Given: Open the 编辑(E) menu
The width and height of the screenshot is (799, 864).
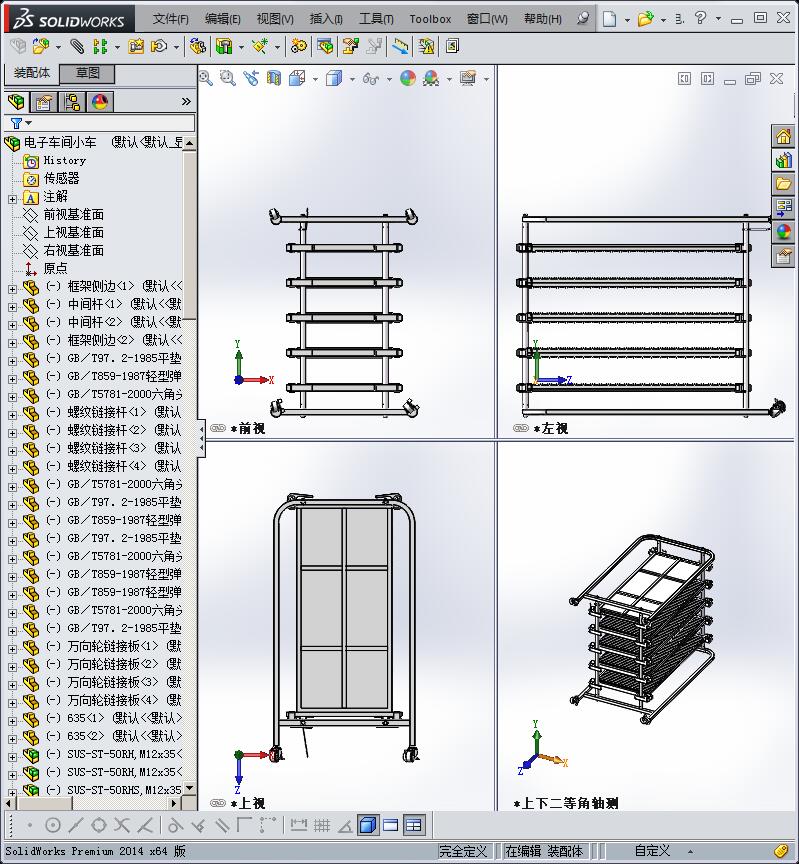Looking at the screenshot, I should (223, 19).
